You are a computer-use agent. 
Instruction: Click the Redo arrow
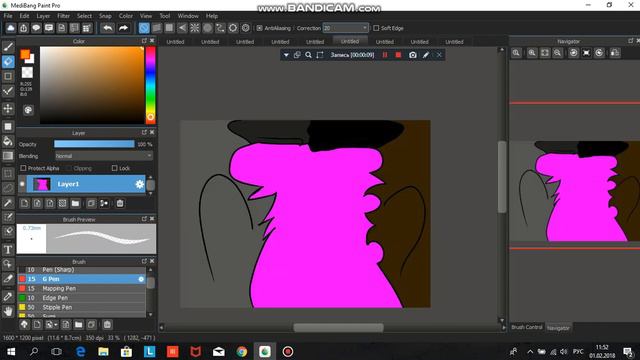pos(123,28)
